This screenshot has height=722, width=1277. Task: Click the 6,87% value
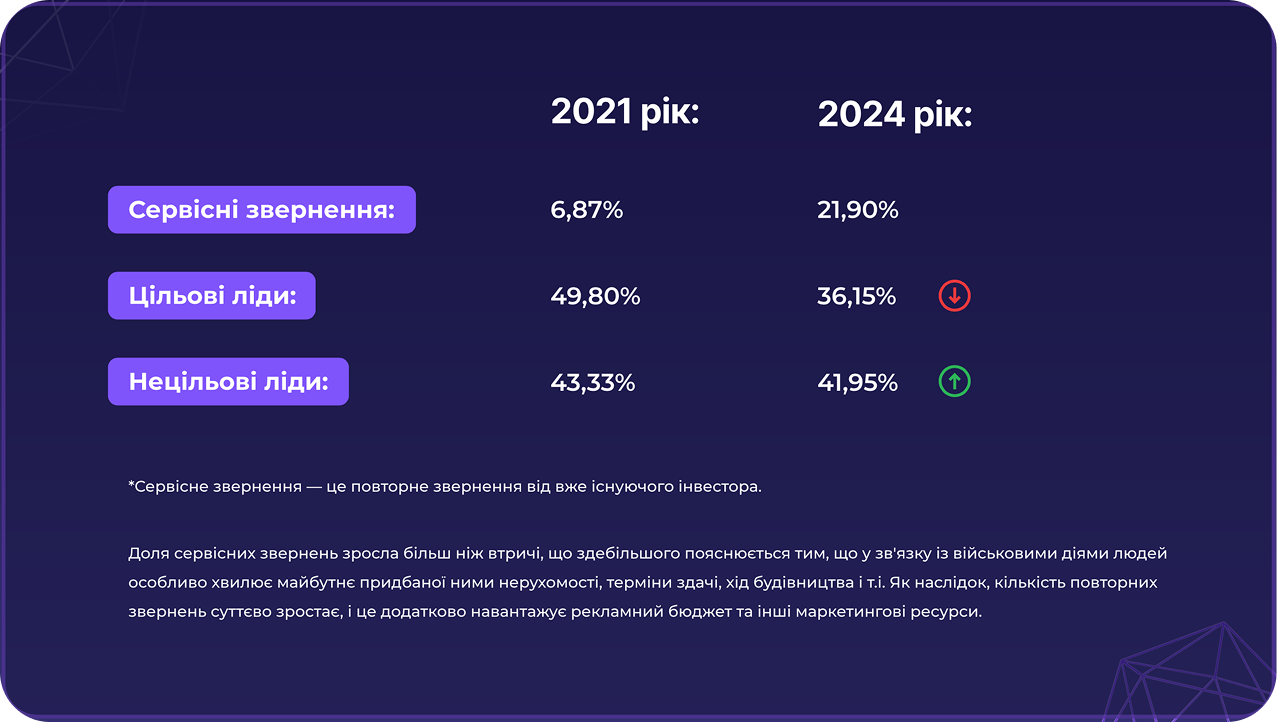[587, 210]
